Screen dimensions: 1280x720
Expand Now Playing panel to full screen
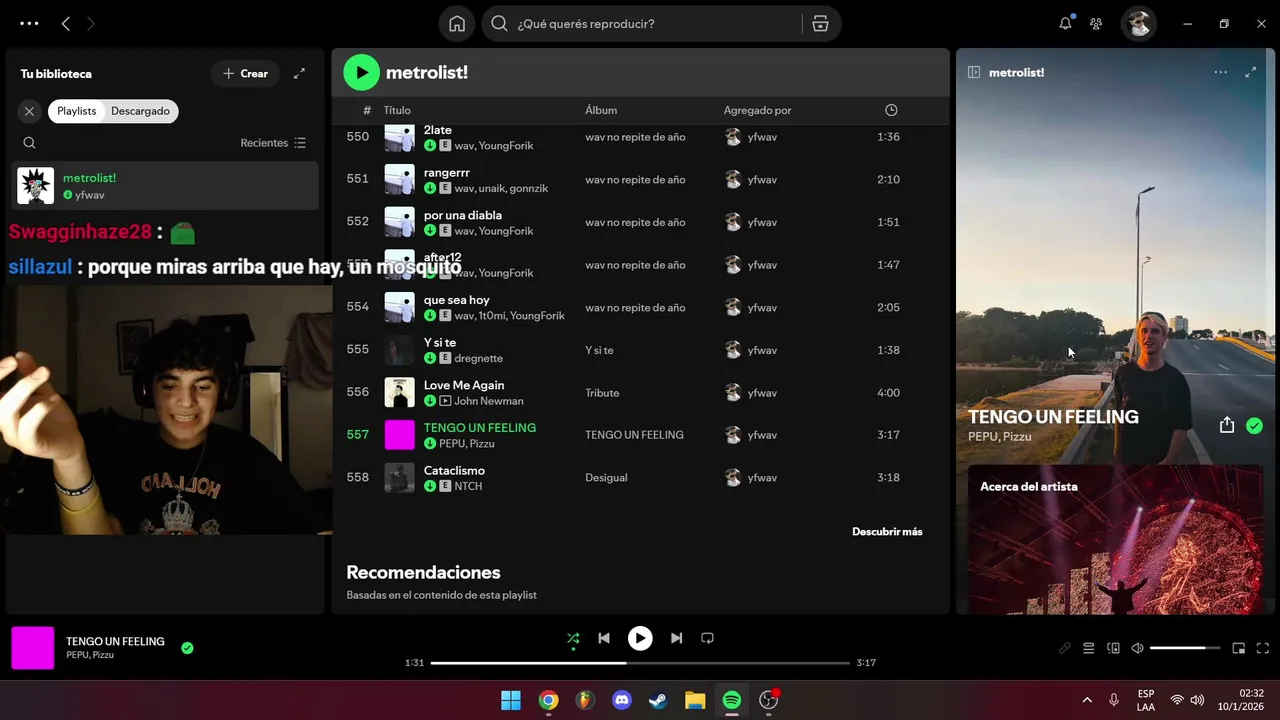click(x=1250, y=72)
